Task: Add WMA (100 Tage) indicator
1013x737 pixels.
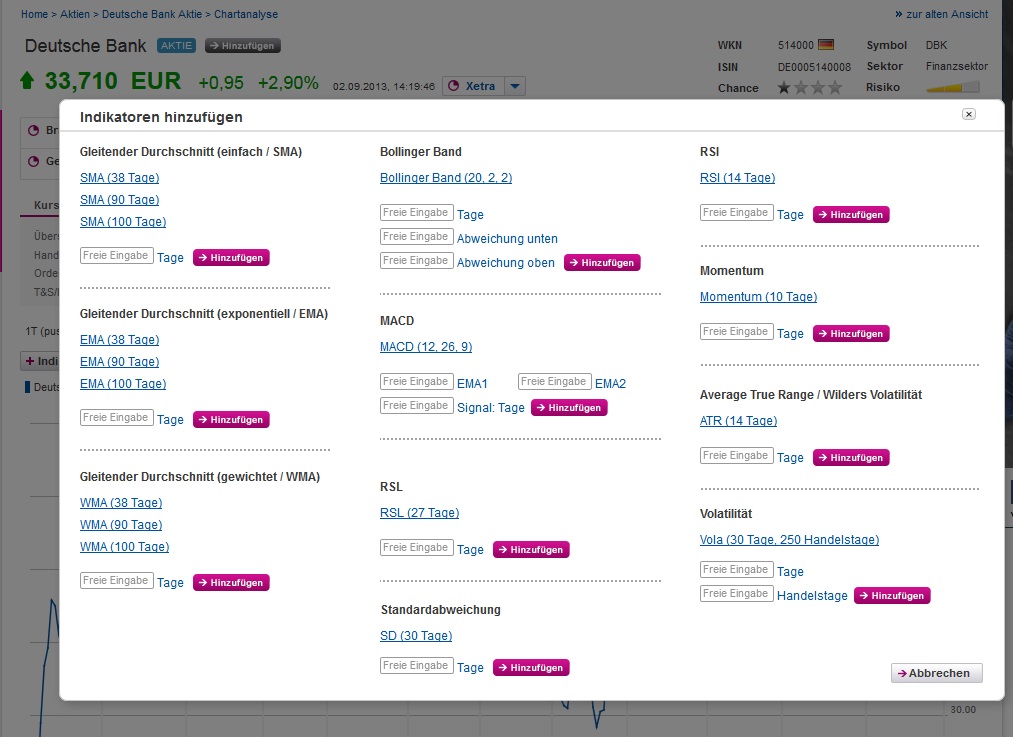Action: click(125, 546)
